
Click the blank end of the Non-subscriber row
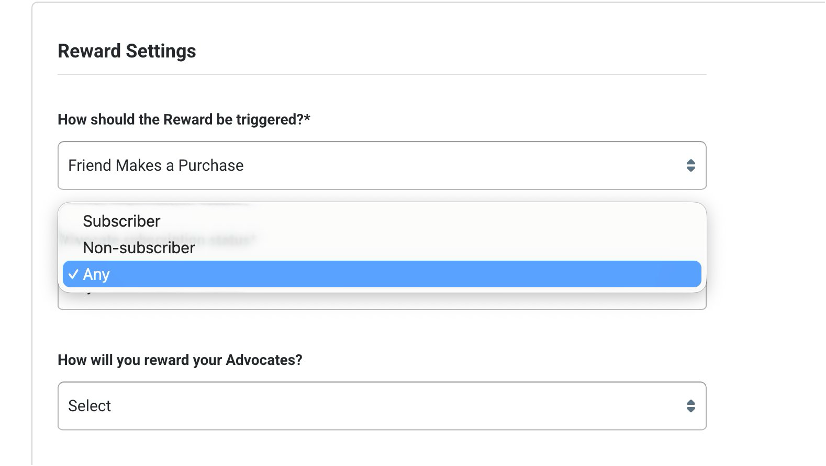[x=500, y=247]
